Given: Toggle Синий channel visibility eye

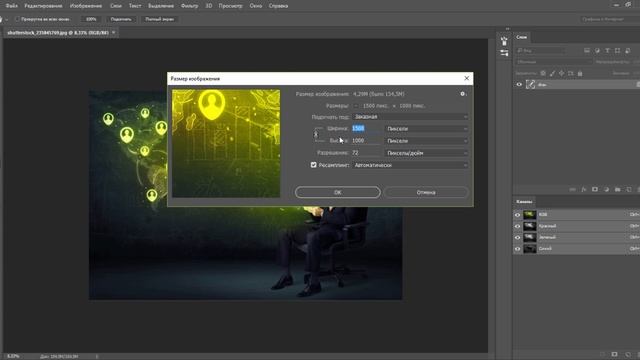Looking at the screenshot, I should (x=518, y=249).
